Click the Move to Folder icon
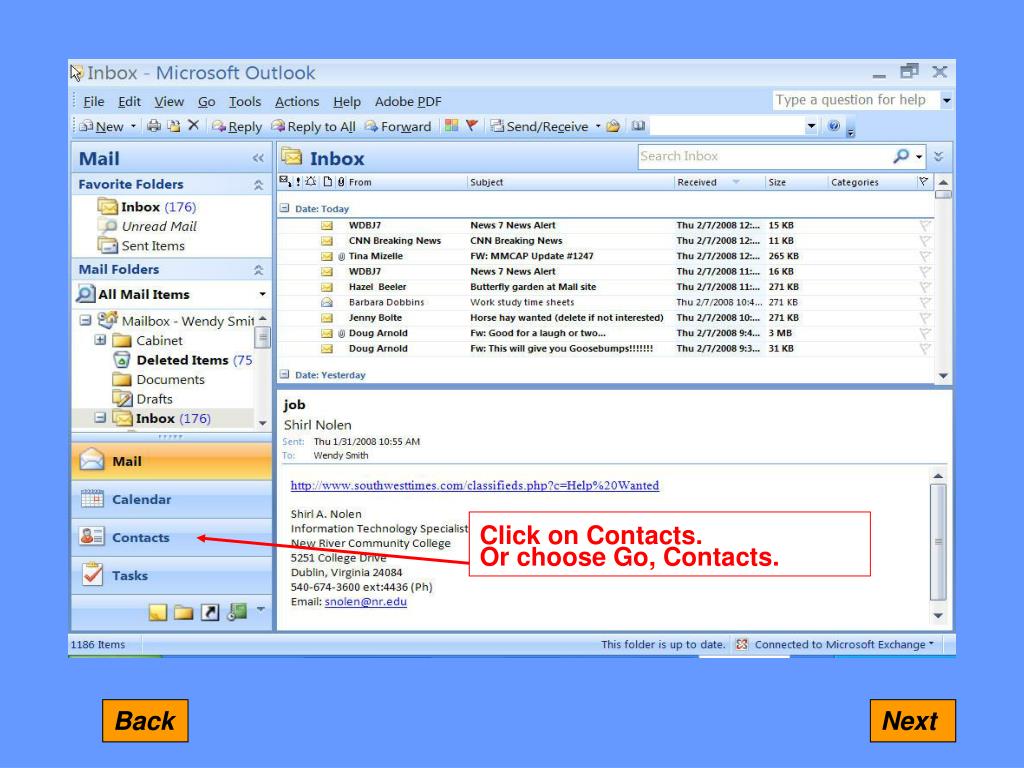This screenshot has width=1024, height=768. 174,126
